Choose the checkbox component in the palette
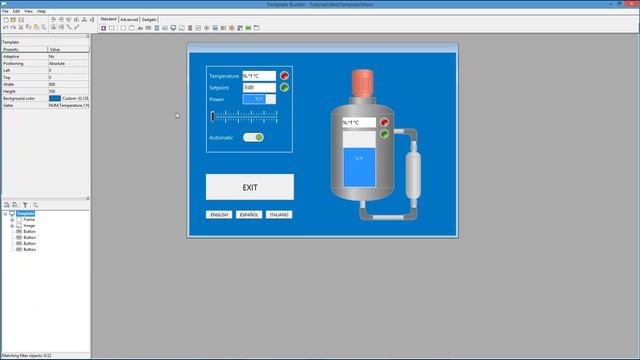 click(x=198, y=28)
